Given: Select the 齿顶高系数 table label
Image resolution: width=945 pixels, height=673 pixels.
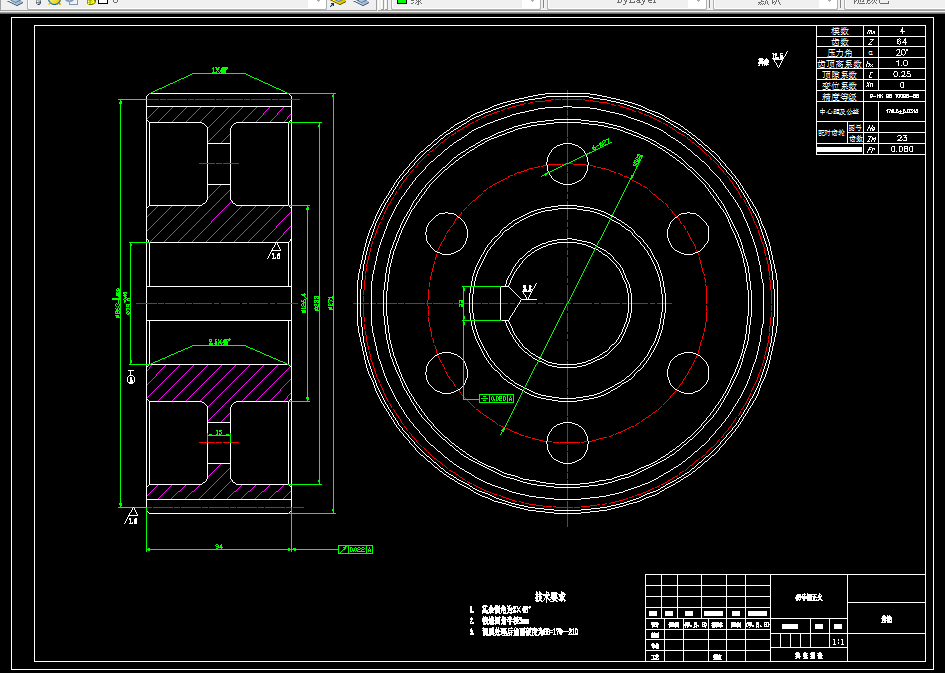Looking at the screenshot, I should click(x=841, y=63).
